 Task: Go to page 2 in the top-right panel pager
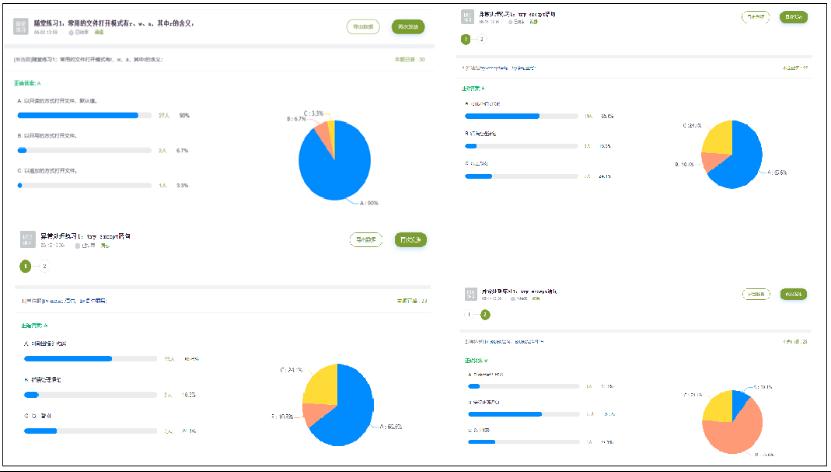click(x=482, y=39)
